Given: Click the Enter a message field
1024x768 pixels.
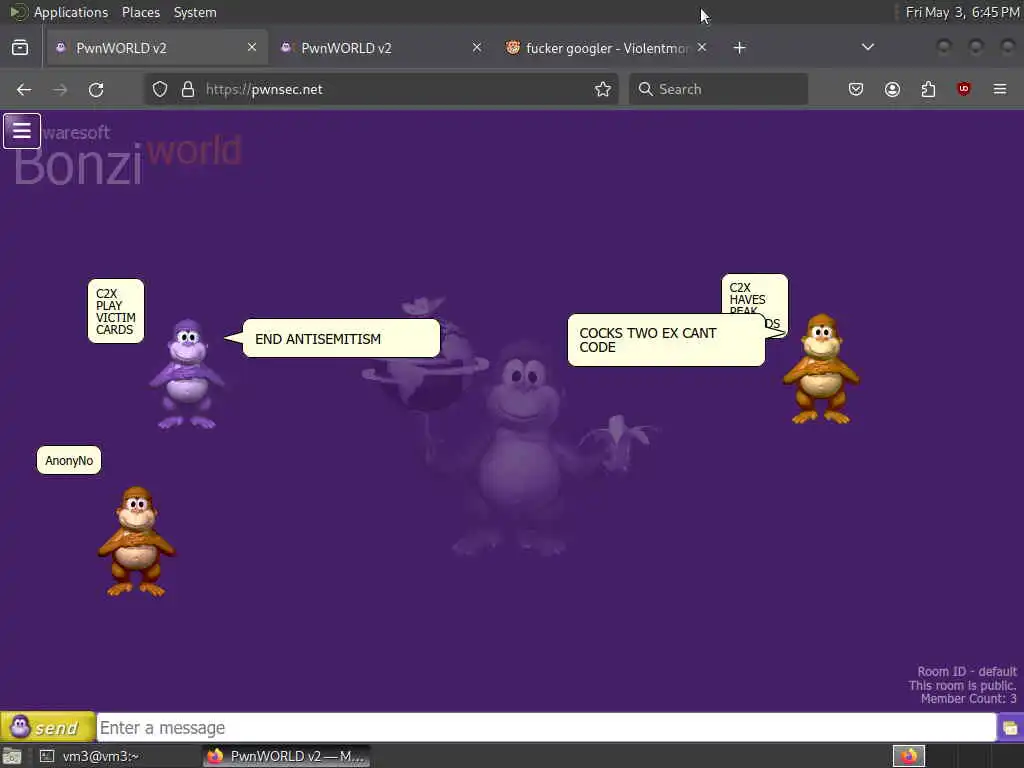Looking at the screenshot, I should pyautogui.click(x=546, y=728).
